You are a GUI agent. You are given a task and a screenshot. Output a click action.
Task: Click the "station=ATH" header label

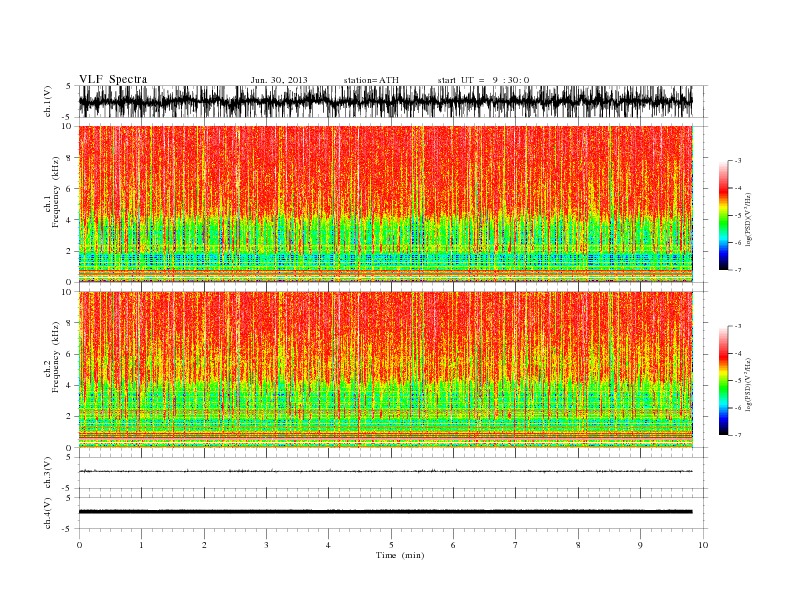point(371,80)
